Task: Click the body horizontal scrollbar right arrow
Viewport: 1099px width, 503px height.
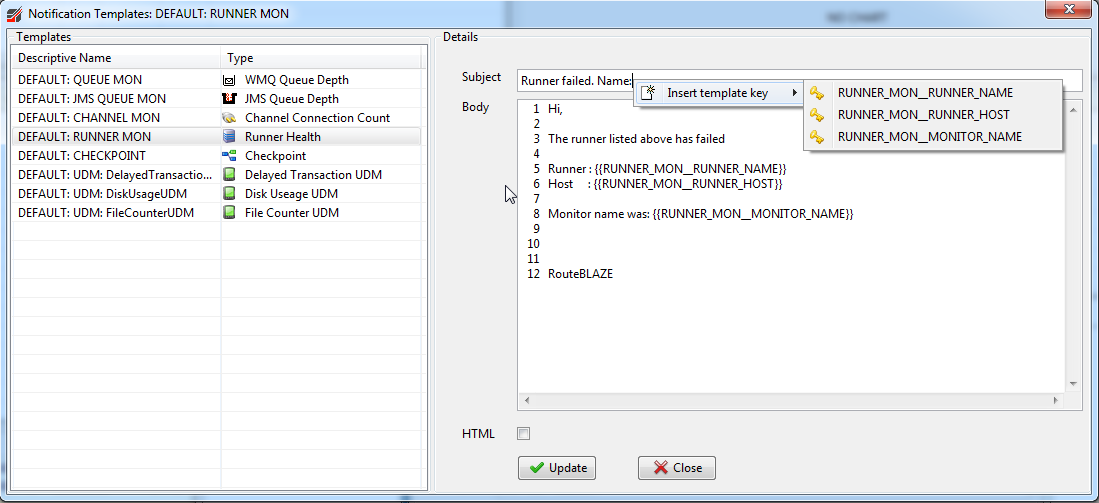Action: coord(1055,400)
